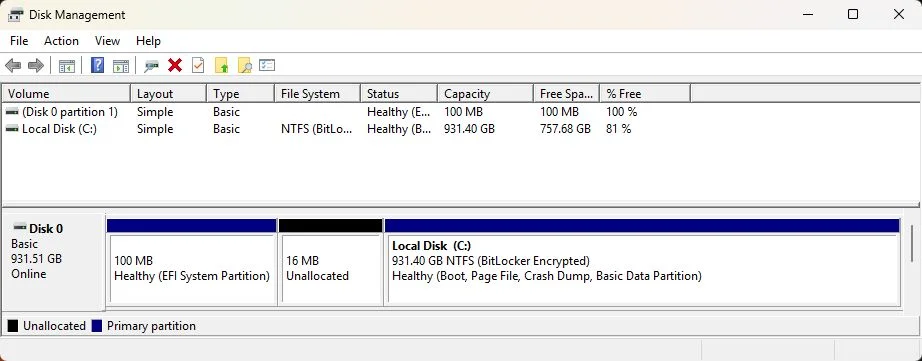922x361 pixels.
Task: Select the Disk 0 header box
Action: [54, 261]
